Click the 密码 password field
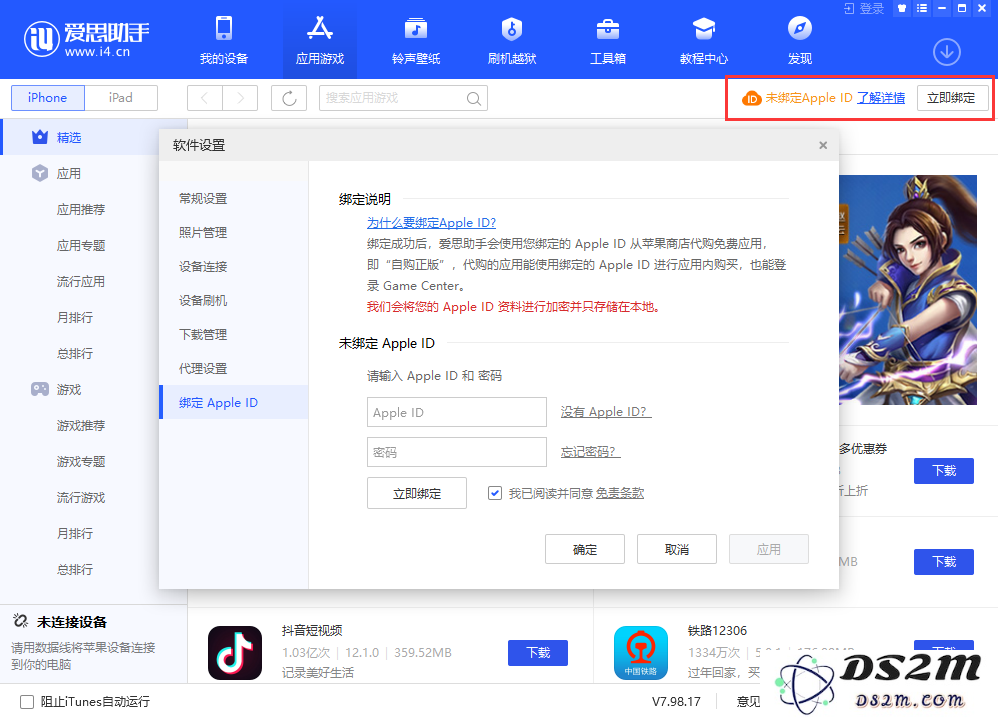998x718 pixels. pyautogui.click(x=456, y=452)
